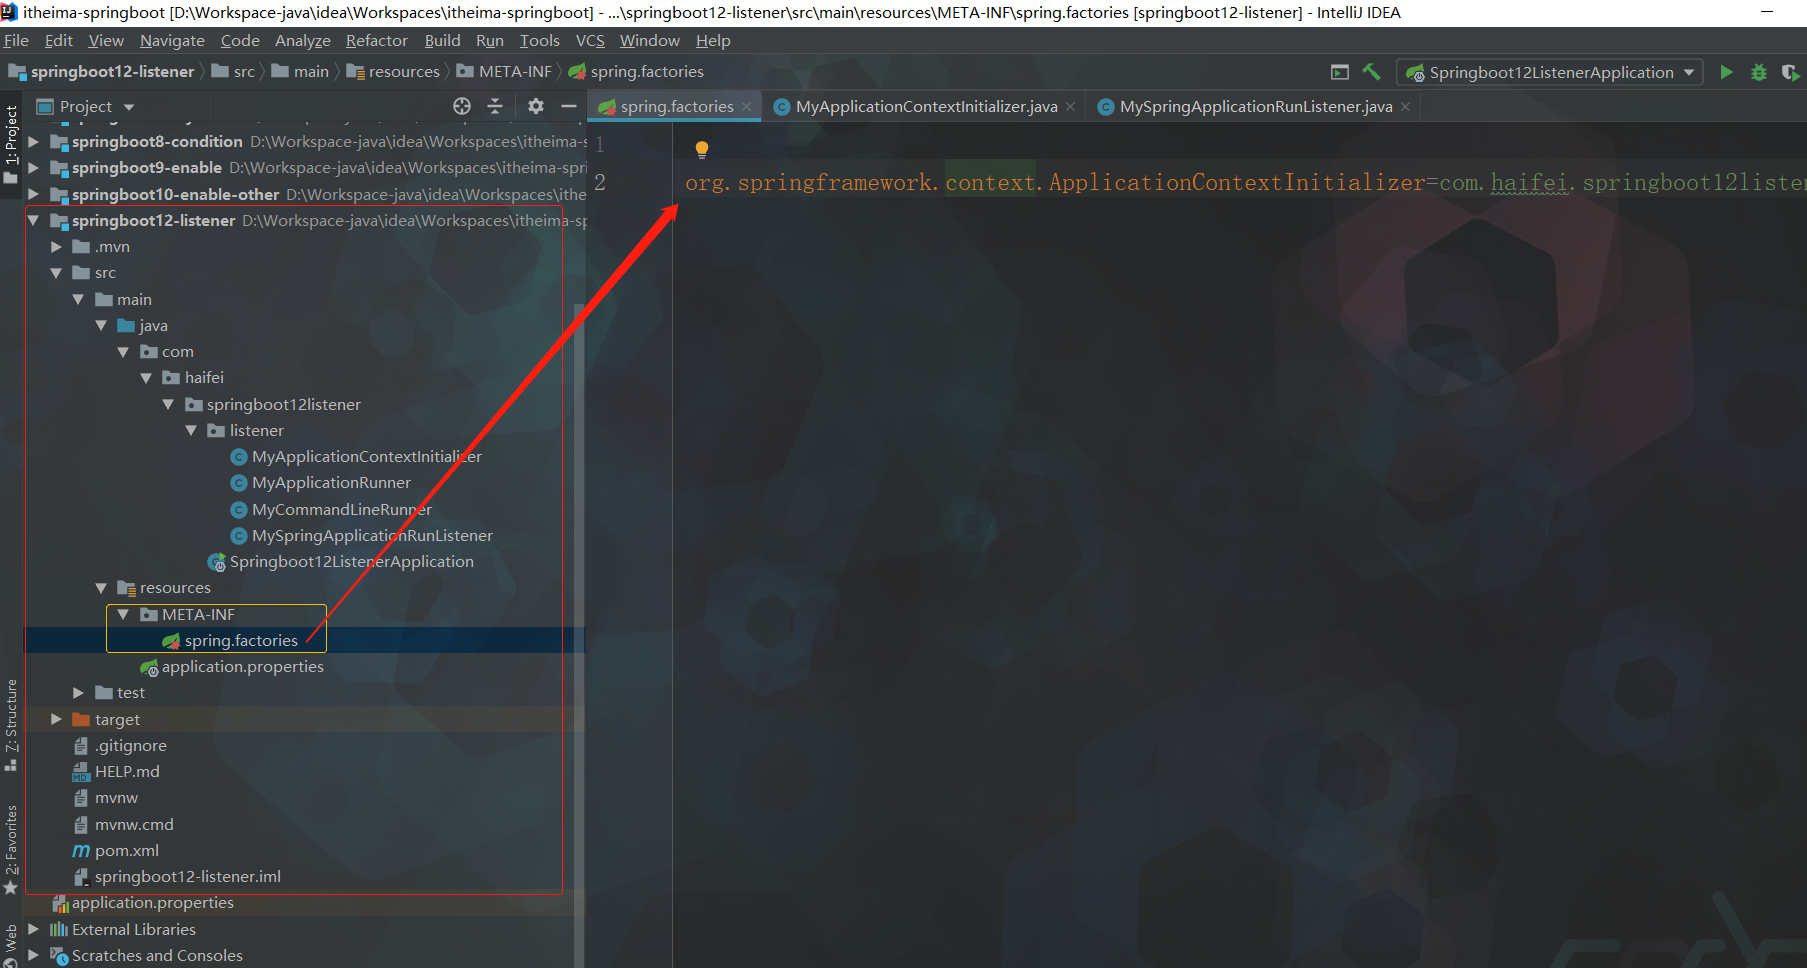Screen dimensions: 1807x968
Task: Click the resources breadcrumb in navigation bar
Action: 394,72
